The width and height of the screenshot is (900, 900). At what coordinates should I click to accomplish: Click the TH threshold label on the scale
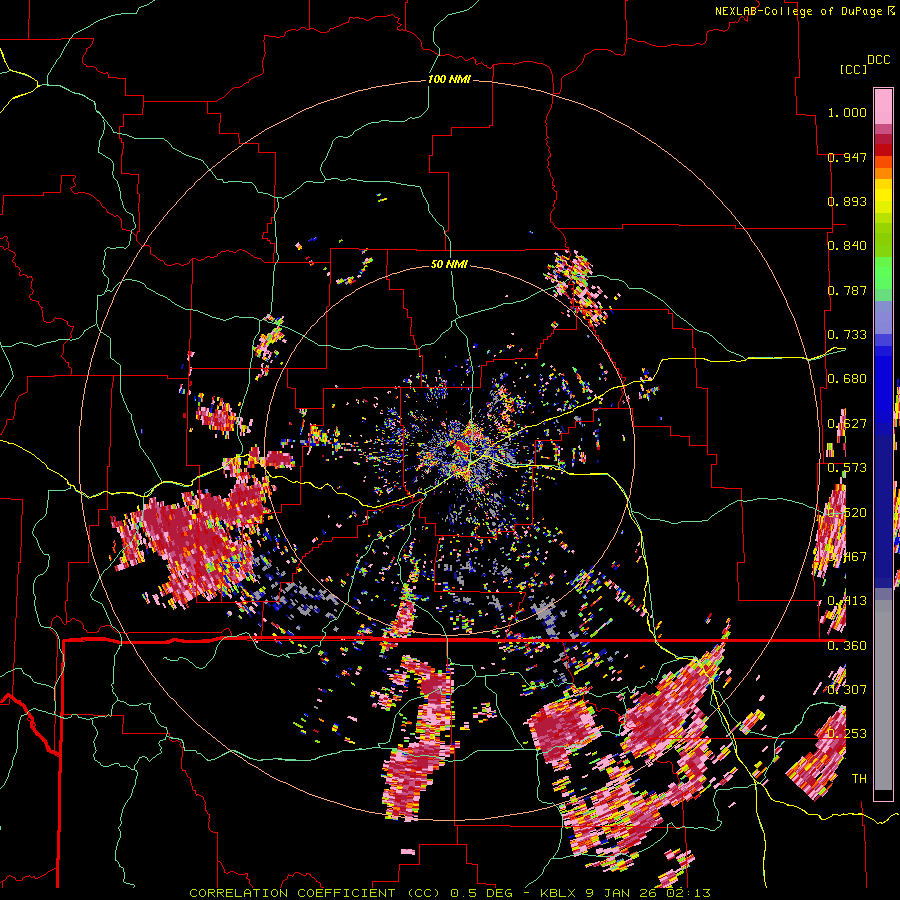(x=859, y=779)
